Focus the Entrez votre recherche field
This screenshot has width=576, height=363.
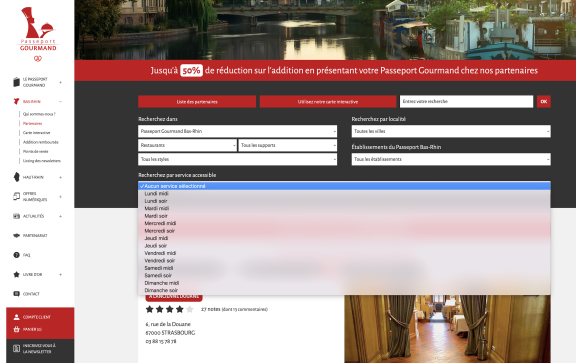point(466,101)
